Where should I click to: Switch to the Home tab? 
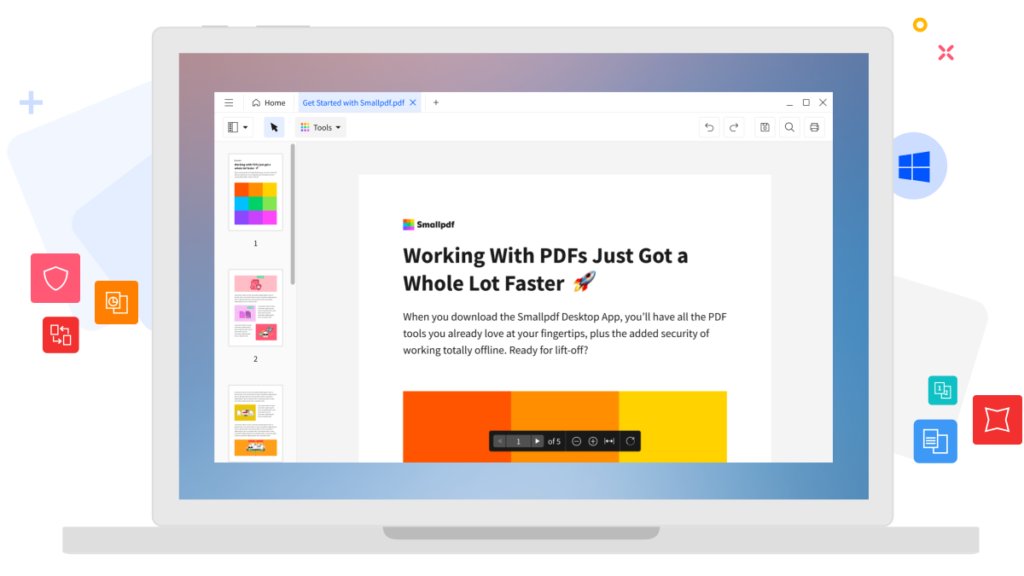(x=268, y=103)
